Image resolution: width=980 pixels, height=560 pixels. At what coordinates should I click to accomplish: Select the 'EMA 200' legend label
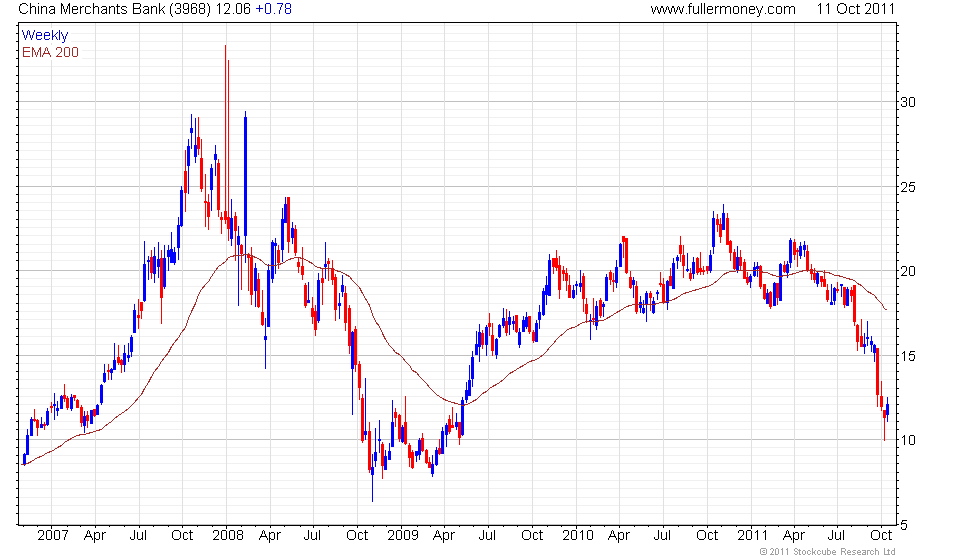pos(51,52)
